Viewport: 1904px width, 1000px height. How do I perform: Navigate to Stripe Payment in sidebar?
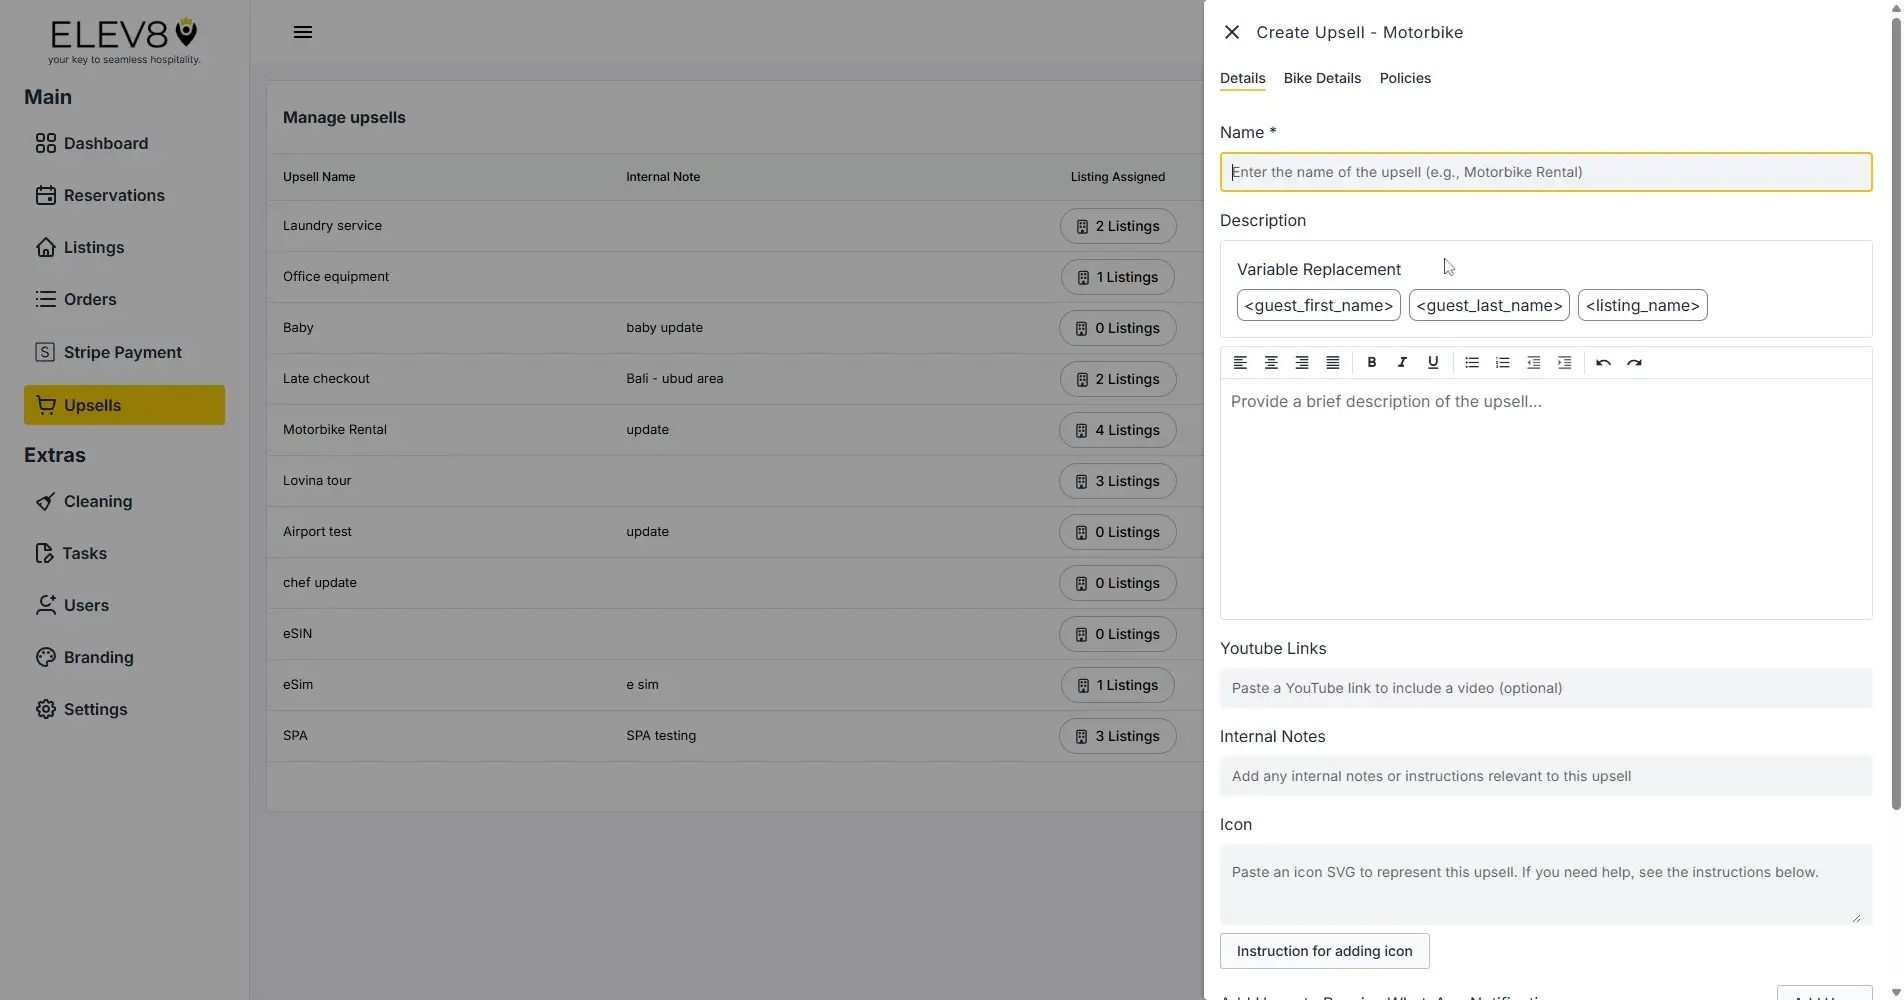pos(122,352)
